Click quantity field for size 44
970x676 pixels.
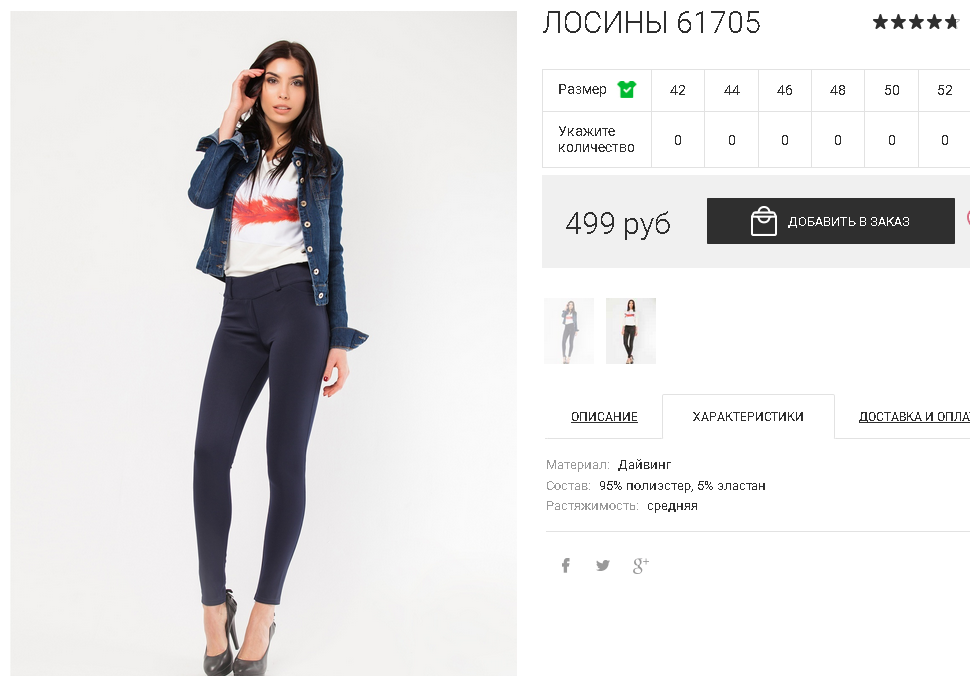pyautogui.click(x=732, y=140)
